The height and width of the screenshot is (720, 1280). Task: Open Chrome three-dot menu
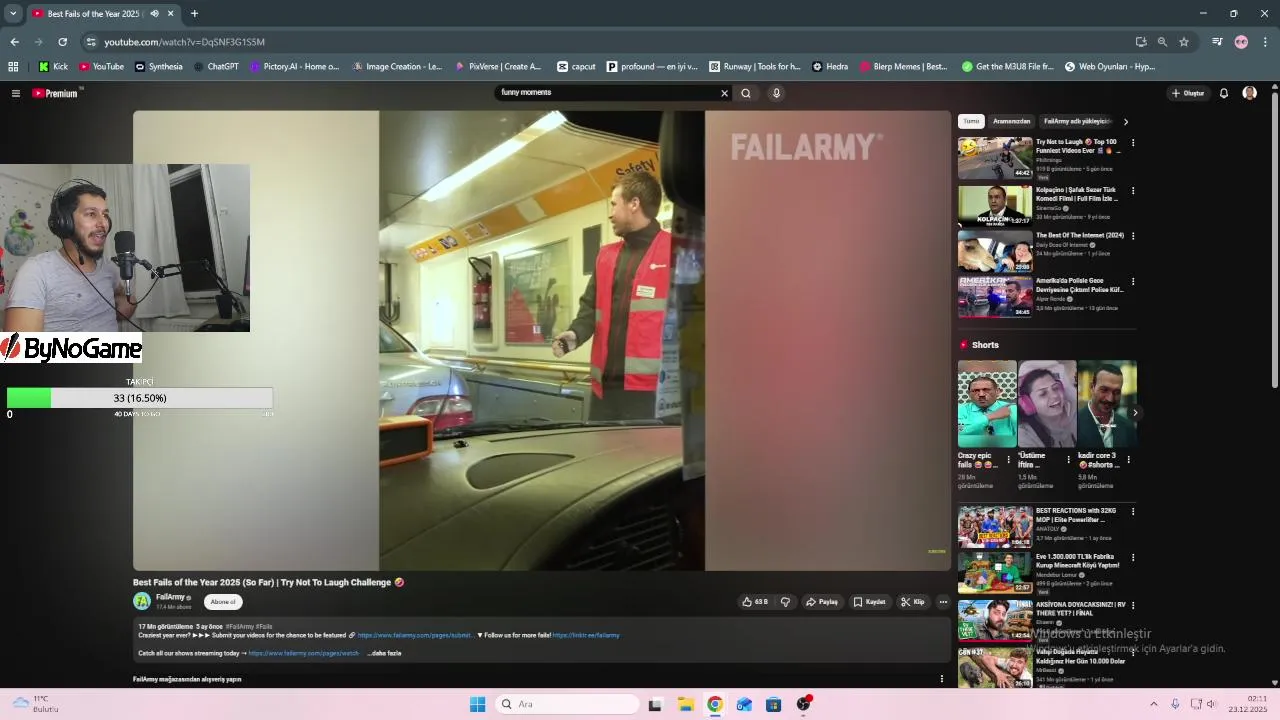pos(1265,42)
